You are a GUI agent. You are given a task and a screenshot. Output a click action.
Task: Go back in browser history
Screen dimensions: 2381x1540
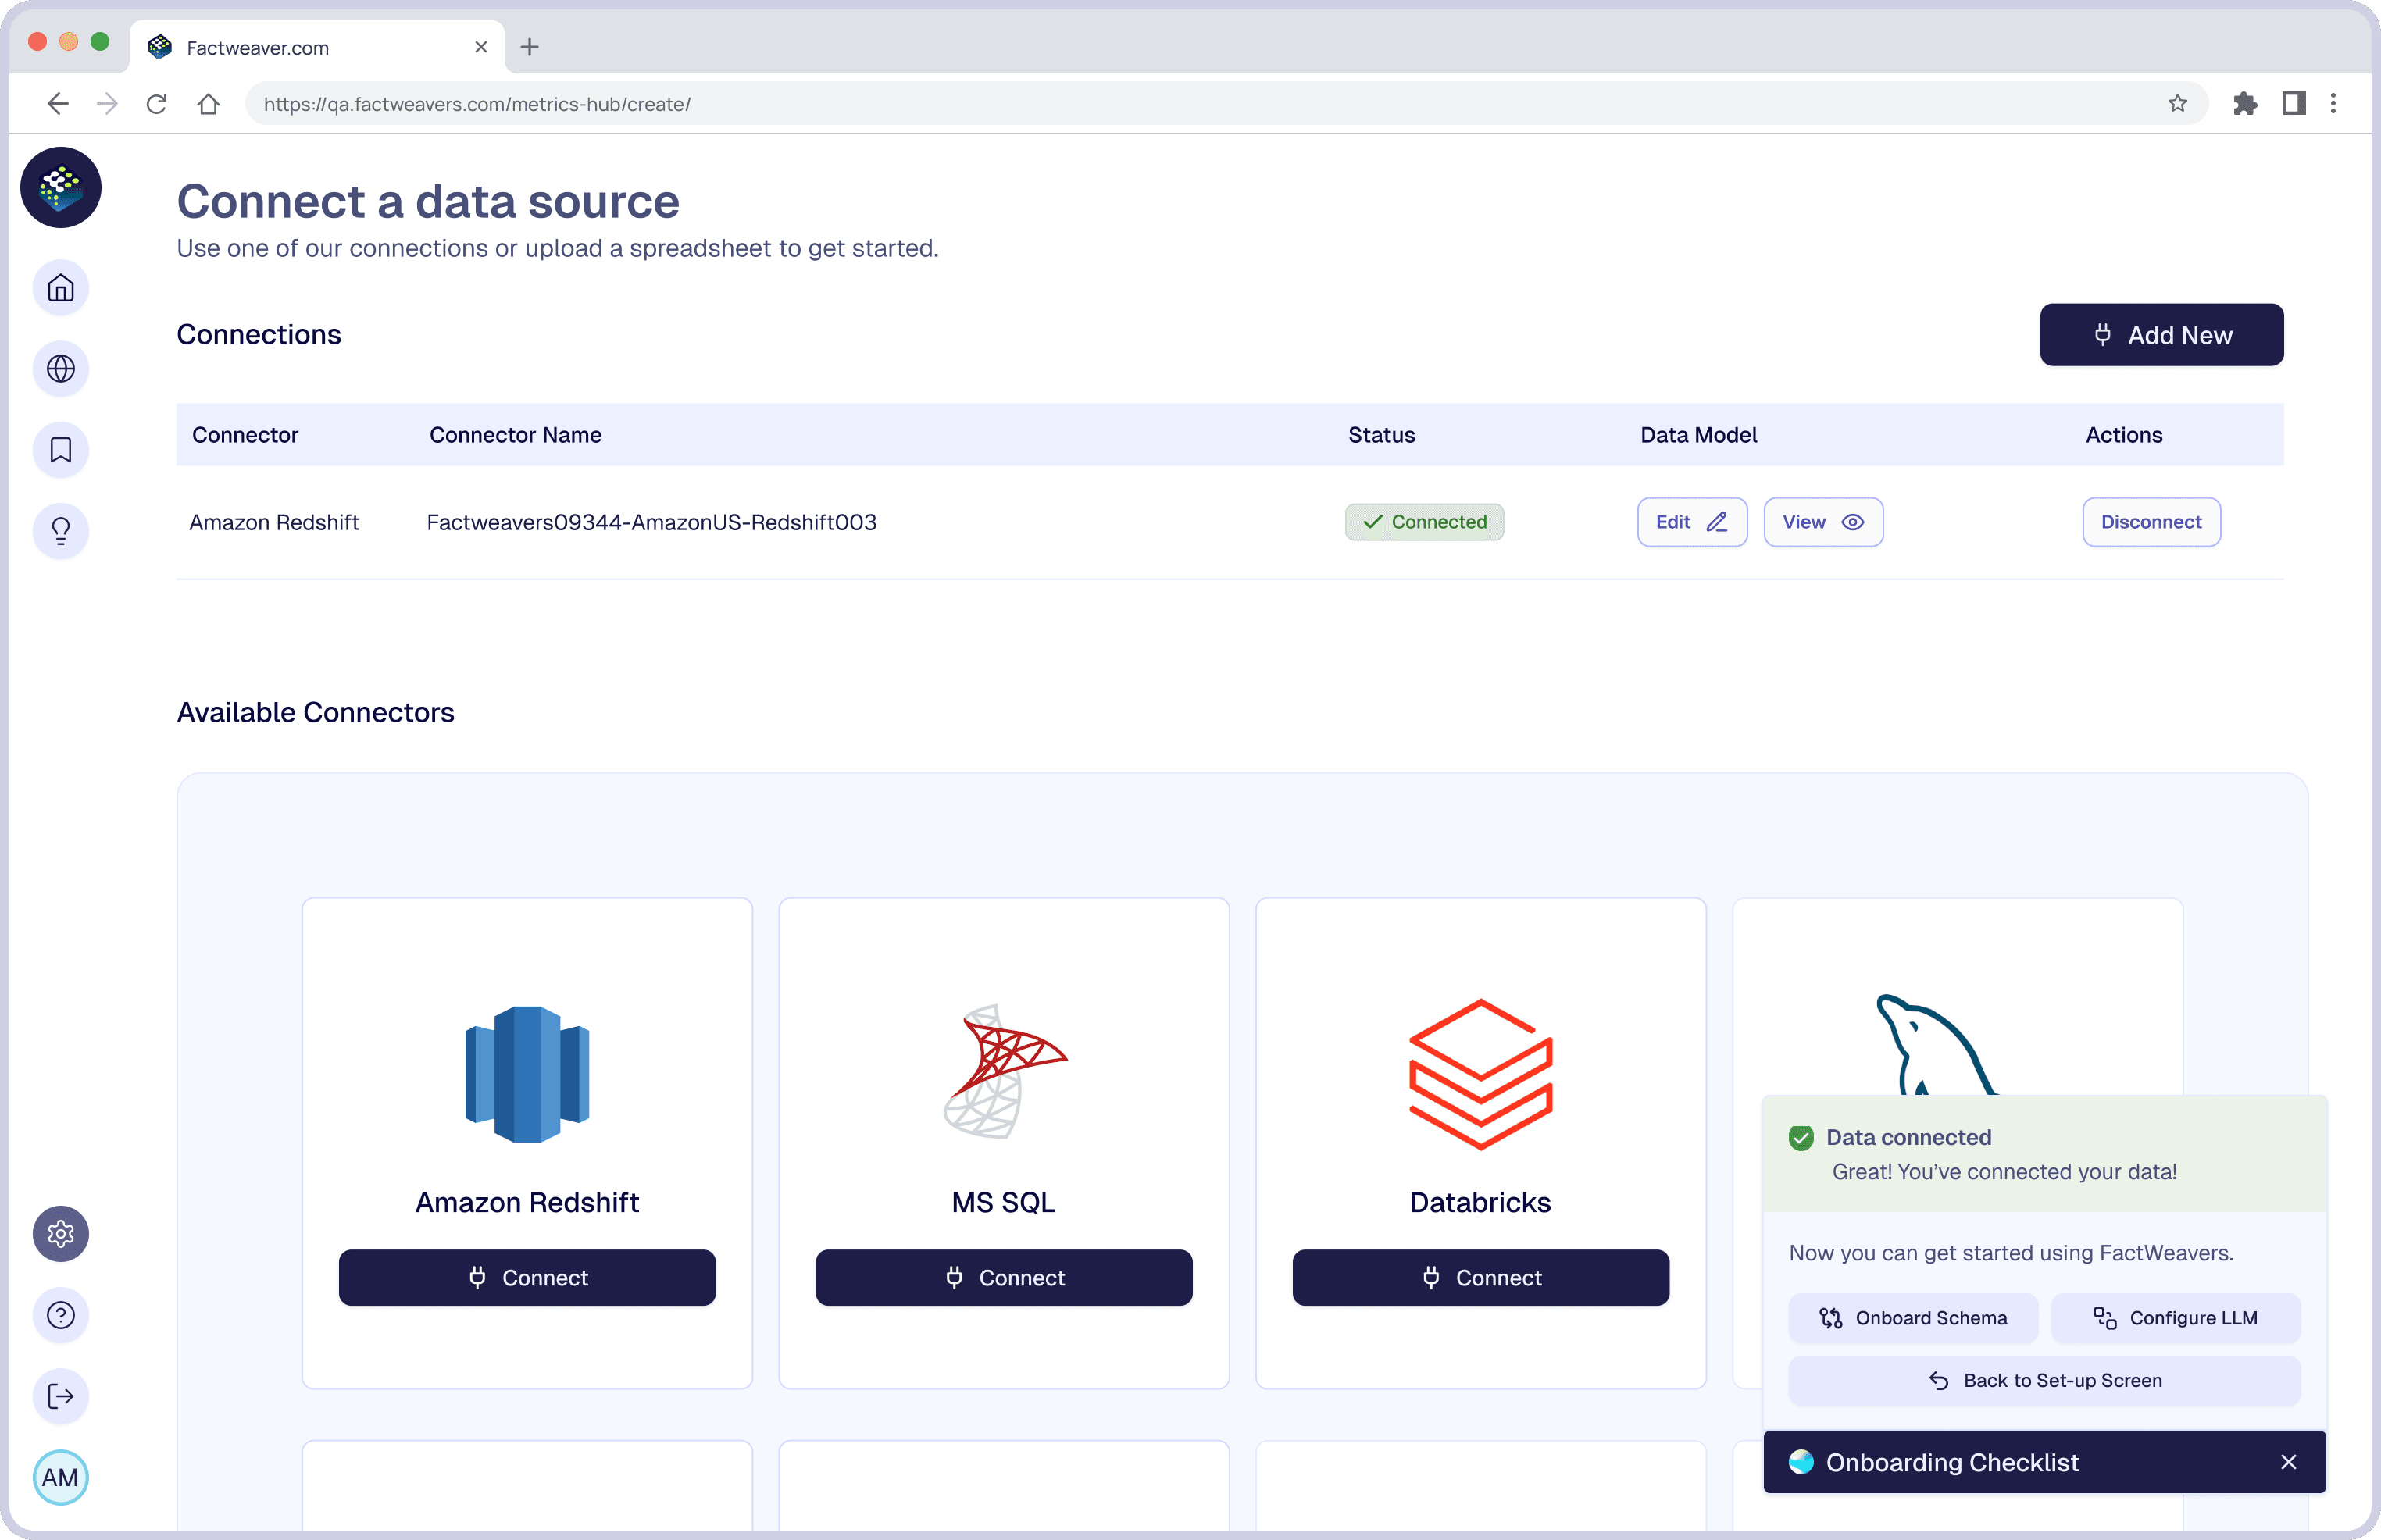58,103
